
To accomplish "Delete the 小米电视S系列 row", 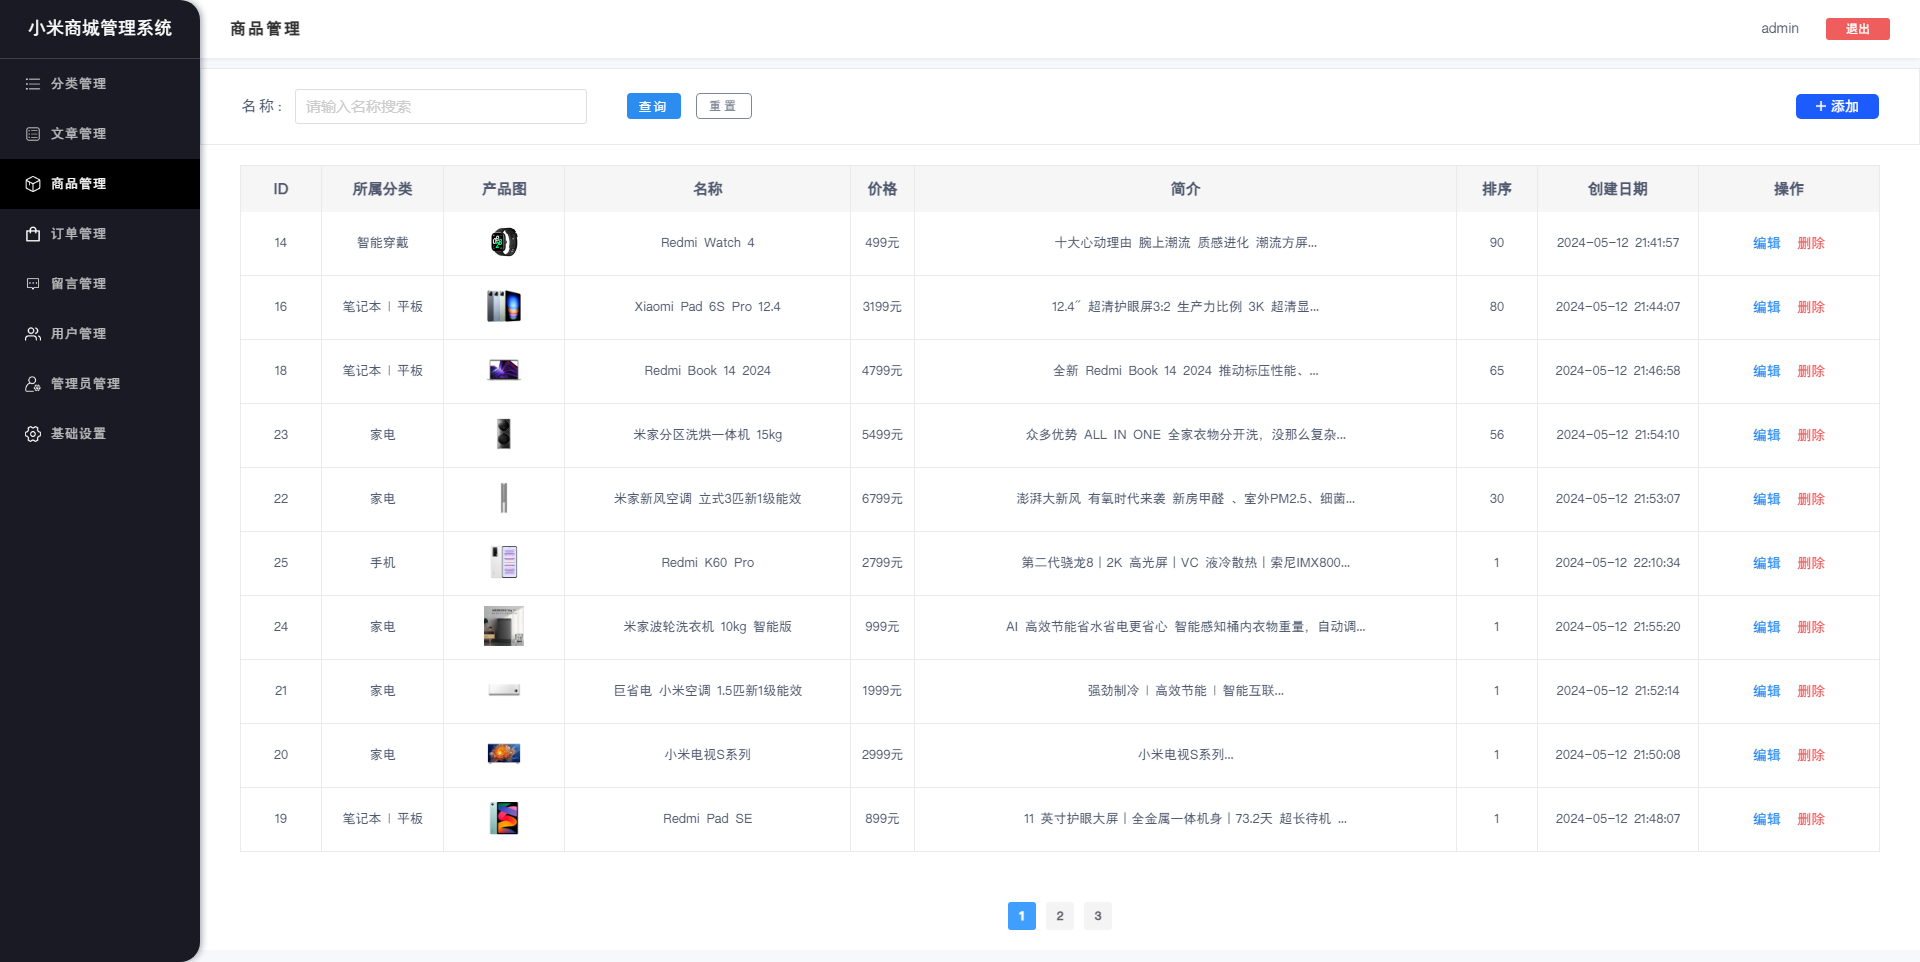I will (1811, 755).
